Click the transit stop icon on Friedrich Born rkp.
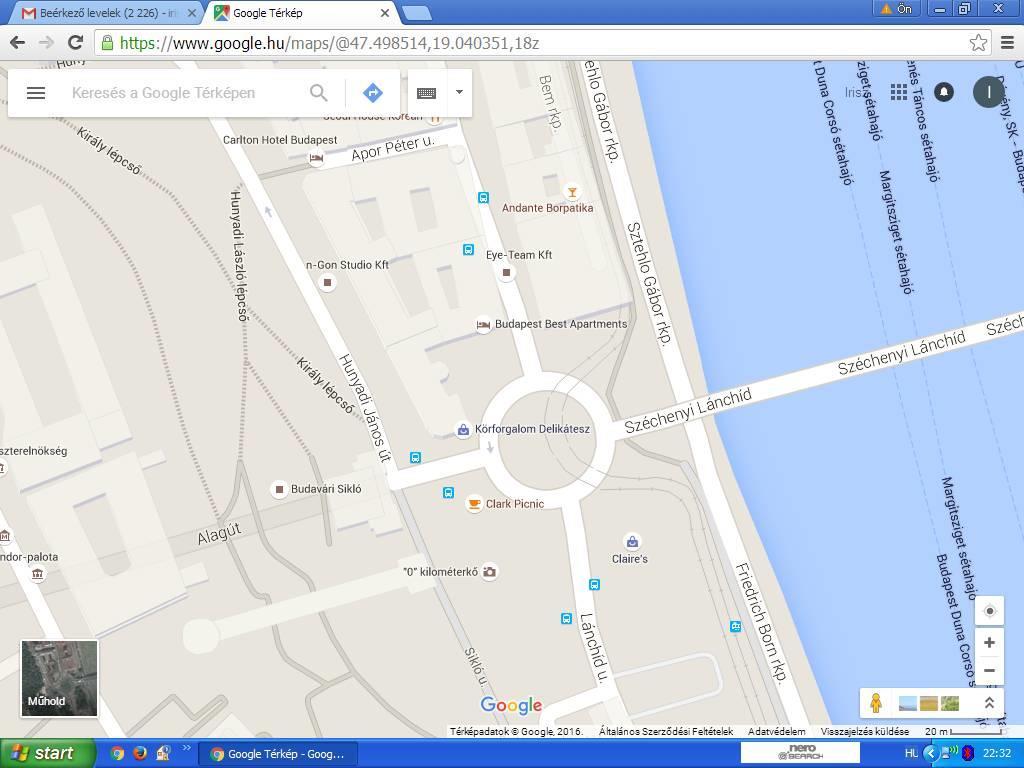This screenshot has height=768, width=1024. coord(735,626)
